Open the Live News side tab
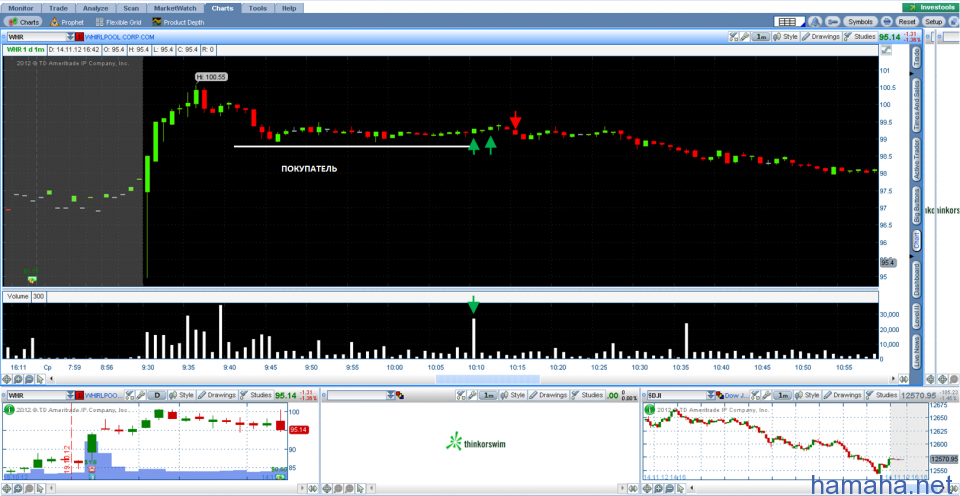 917,352
